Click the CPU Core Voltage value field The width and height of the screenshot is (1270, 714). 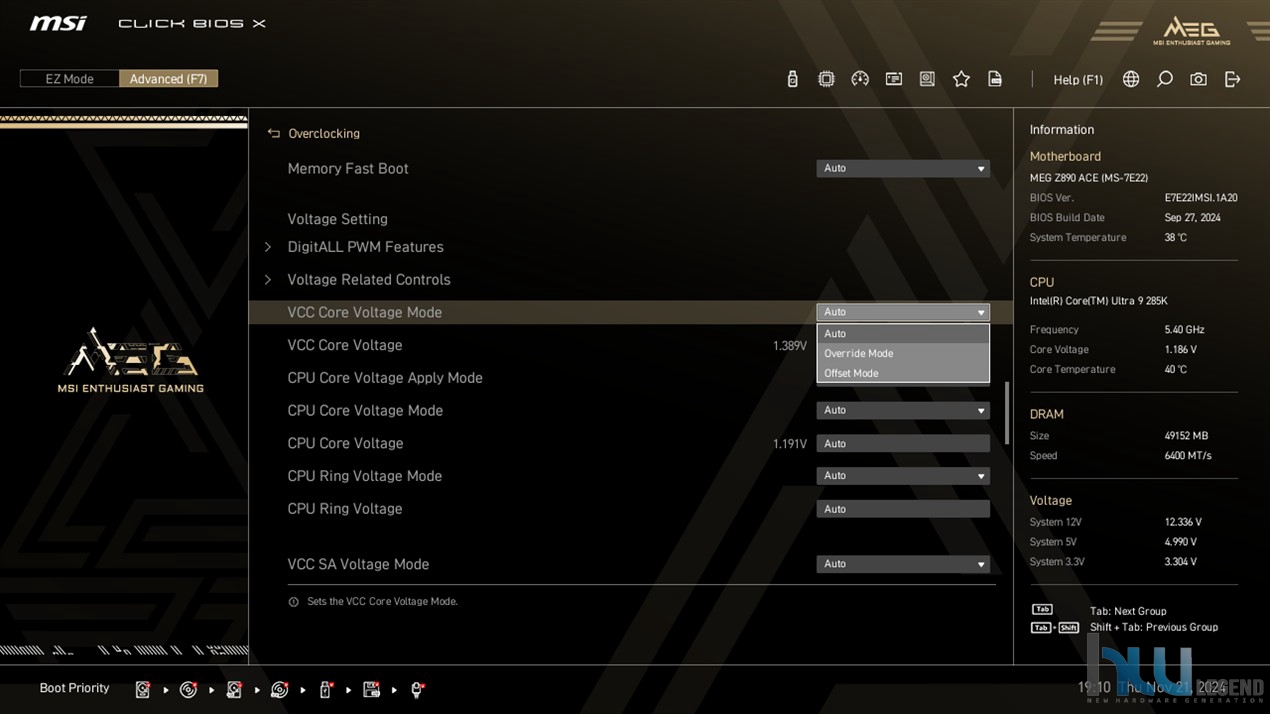[x=903, y=444]
